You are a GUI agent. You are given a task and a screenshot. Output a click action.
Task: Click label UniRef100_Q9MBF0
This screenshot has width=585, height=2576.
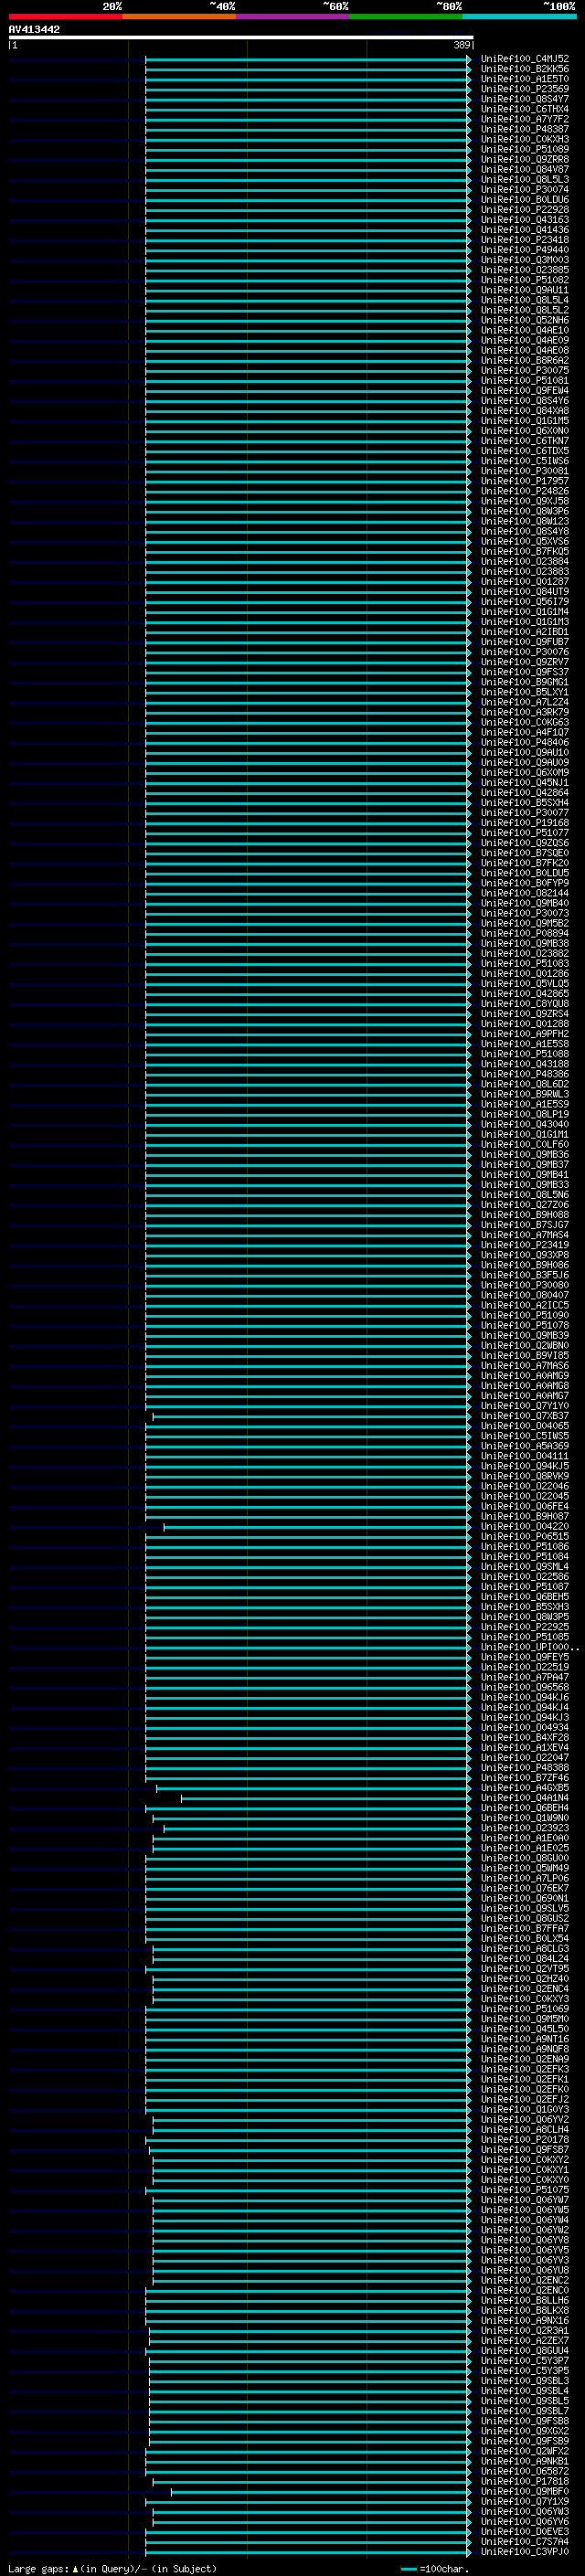coord(524,2491)
